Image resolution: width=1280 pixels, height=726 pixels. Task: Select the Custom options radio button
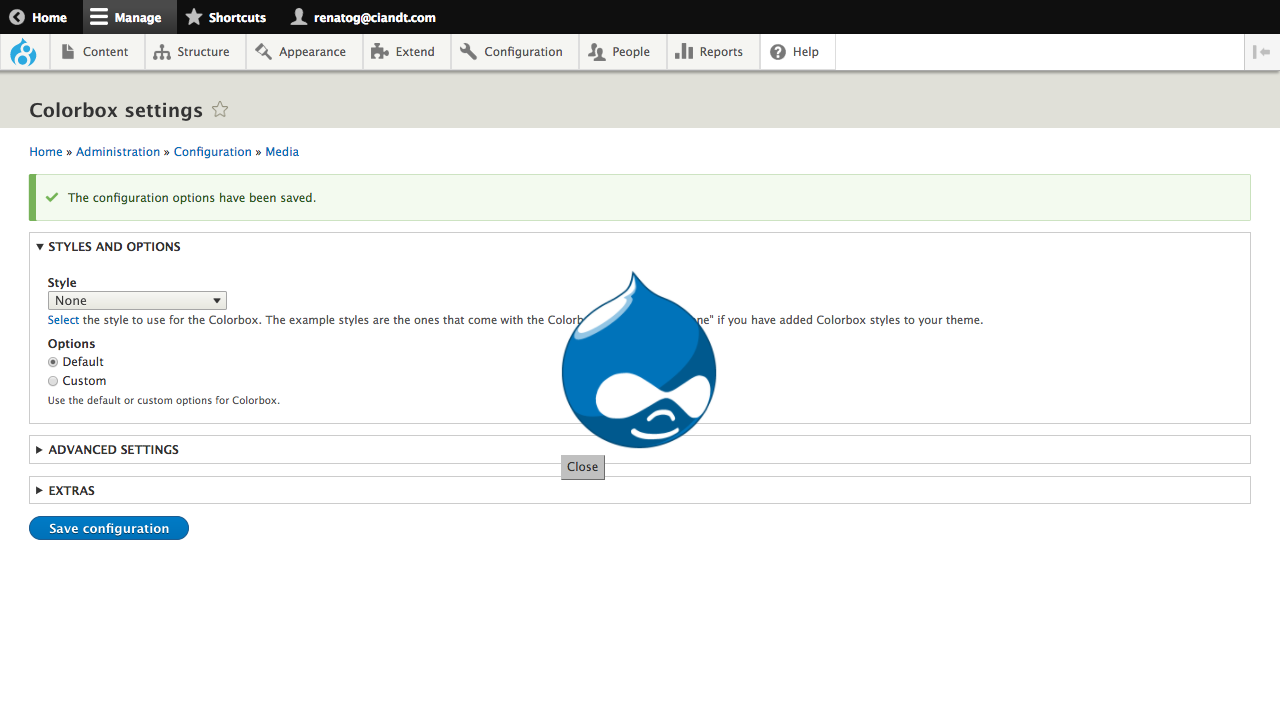pos(53,381)
